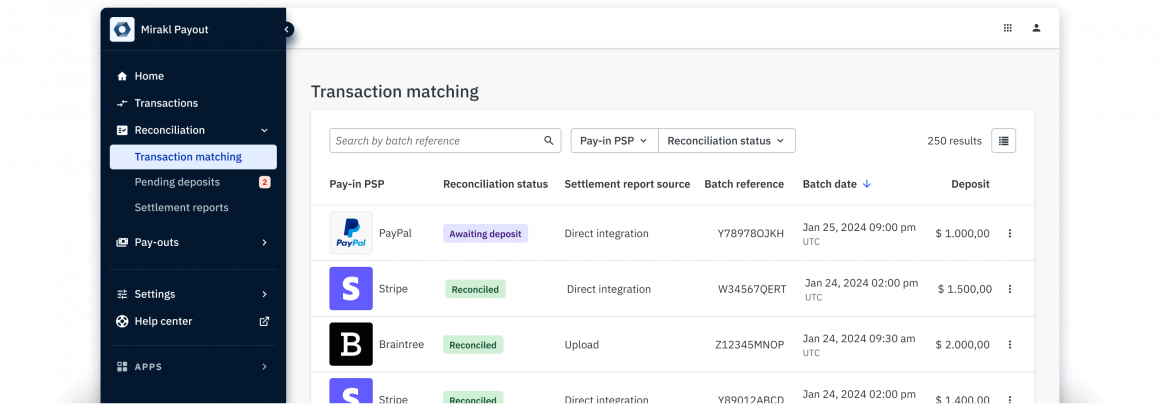Select Pending deposits in the sidebar
Viewport: 1160px width, 404px height.
tap(177, 182)
